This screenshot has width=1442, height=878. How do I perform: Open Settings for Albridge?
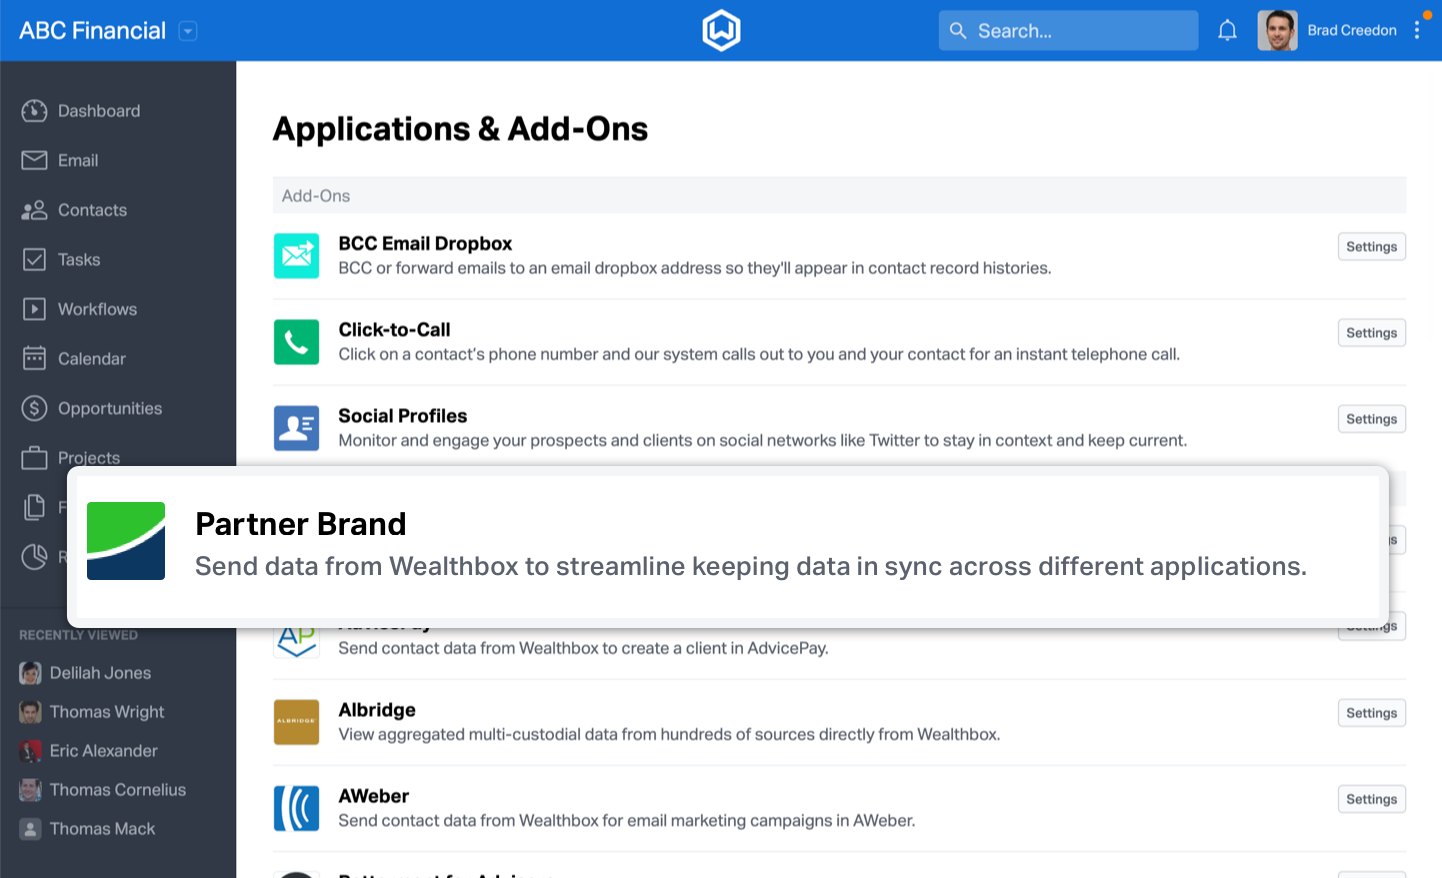pos(1372,713)
